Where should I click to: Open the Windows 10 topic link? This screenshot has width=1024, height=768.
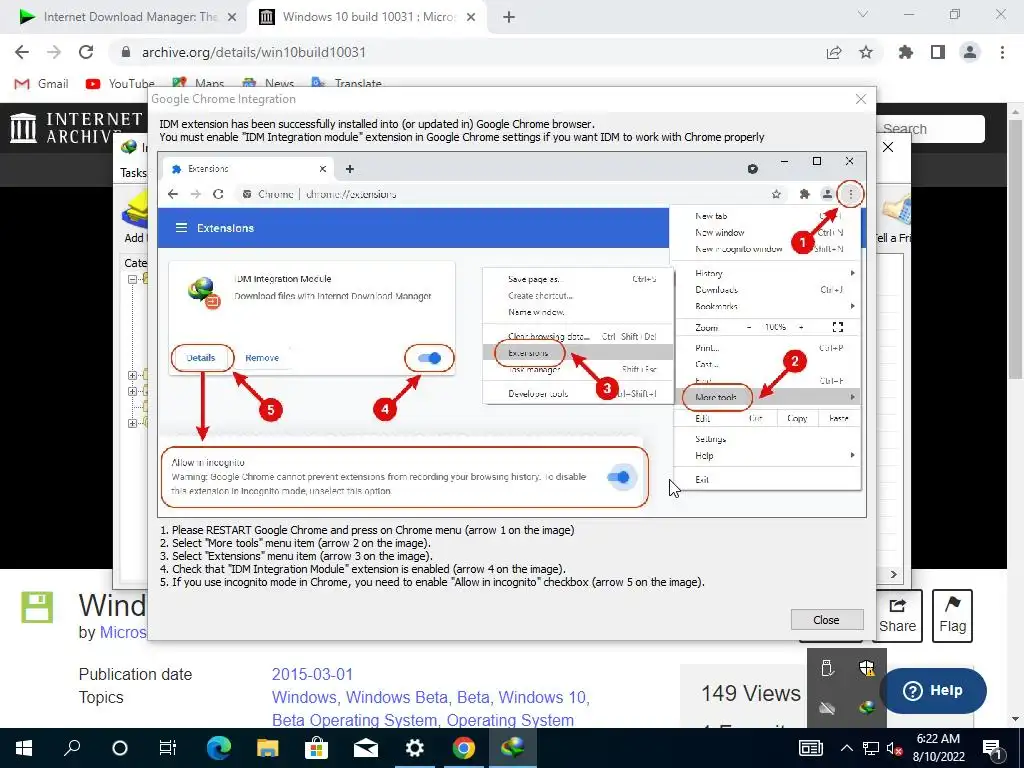point(542,697)
